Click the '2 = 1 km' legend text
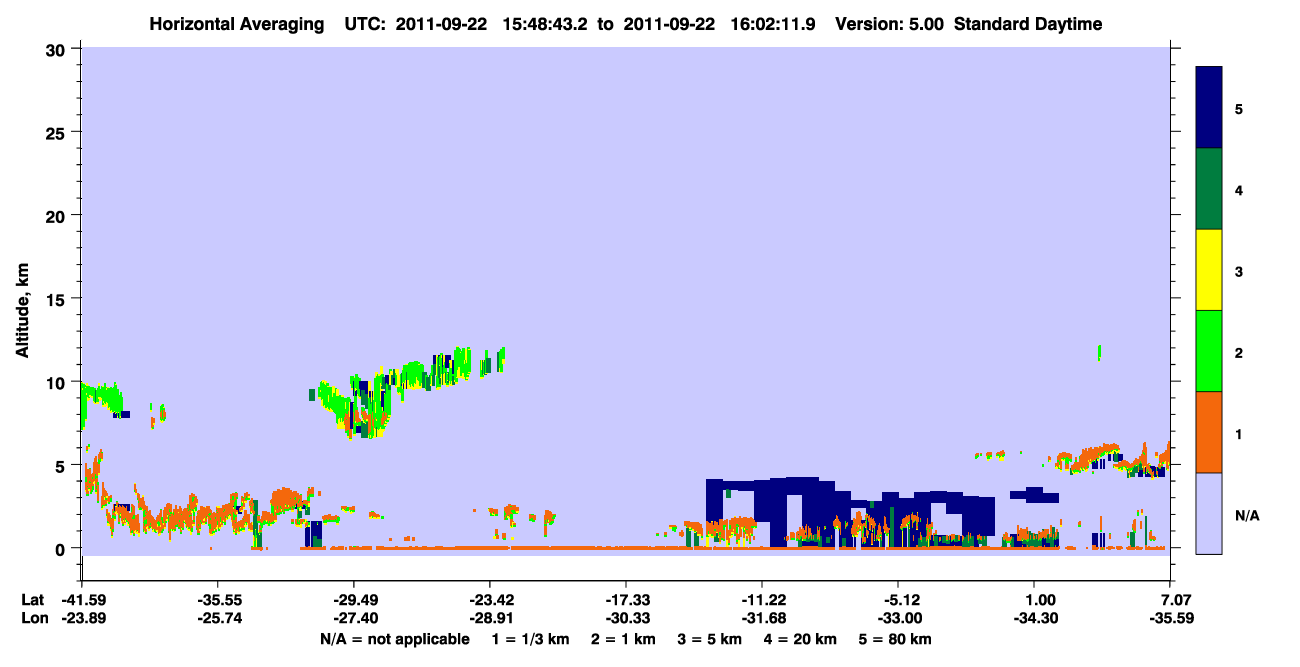This screenshot has width=1300, height=667. pos(624,639)
